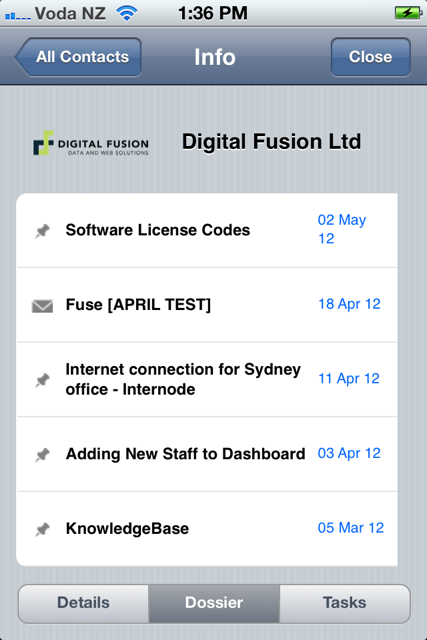Open the Software License Codes entry
The height and width of the screenshot is (640, 427).
point(207,230)
